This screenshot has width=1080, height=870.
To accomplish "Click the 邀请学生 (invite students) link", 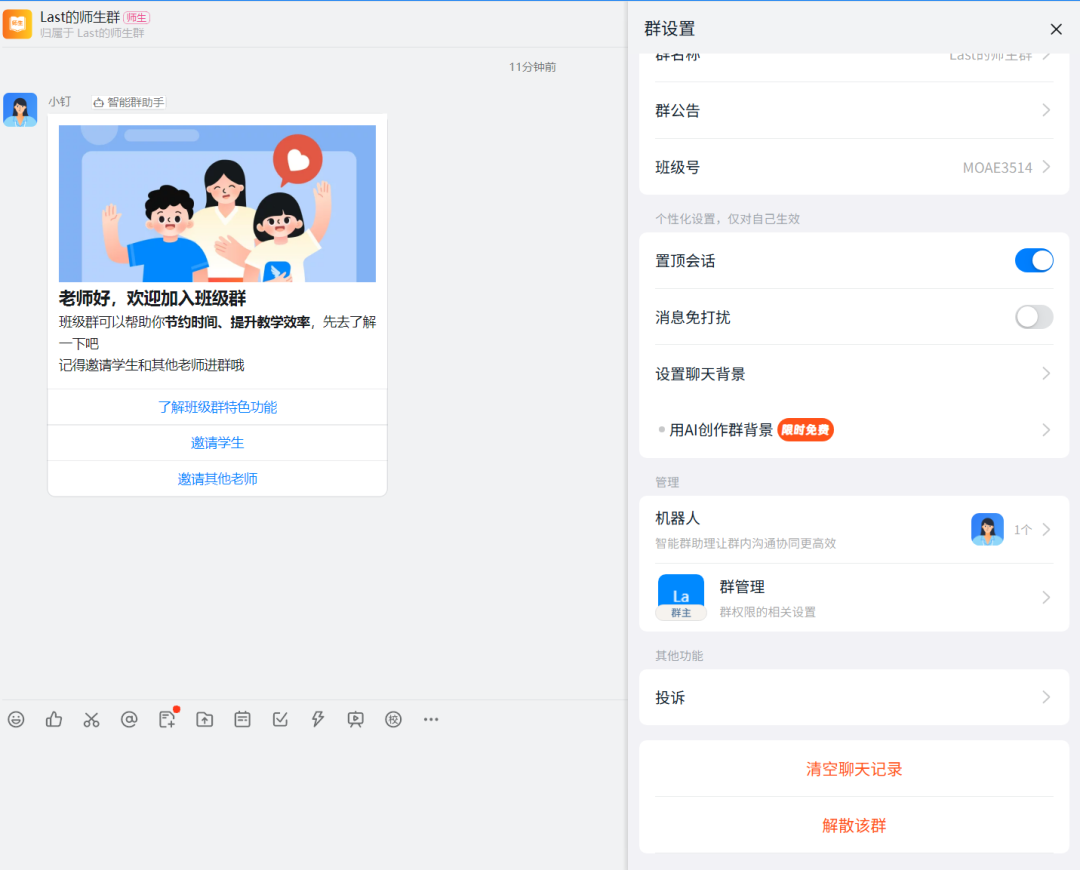I will (x=217, y=442).
